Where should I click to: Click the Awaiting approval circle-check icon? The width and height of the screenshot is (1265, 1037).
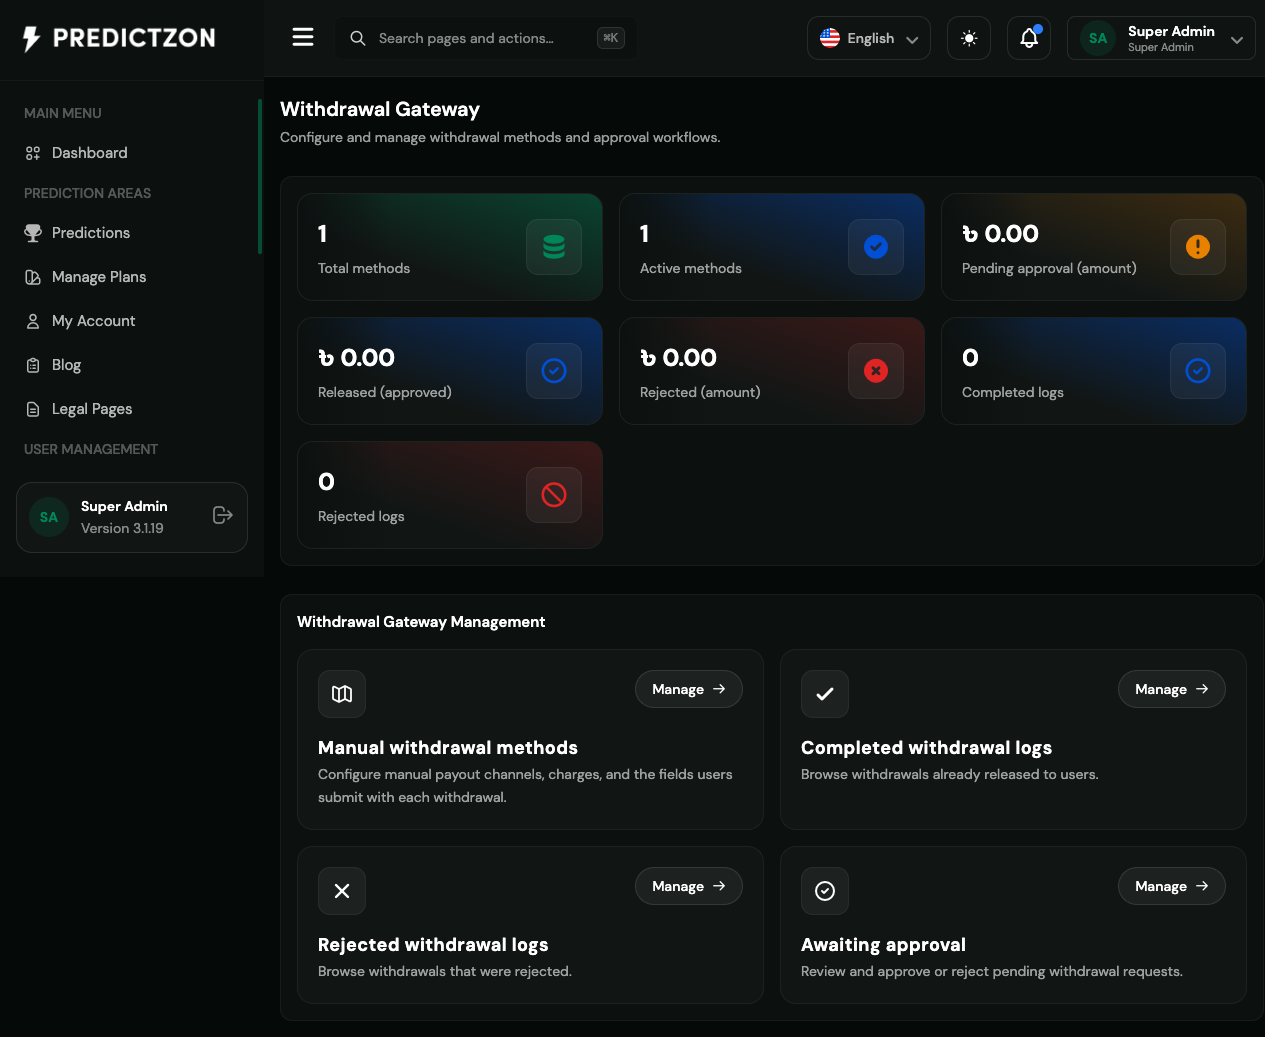825,891
